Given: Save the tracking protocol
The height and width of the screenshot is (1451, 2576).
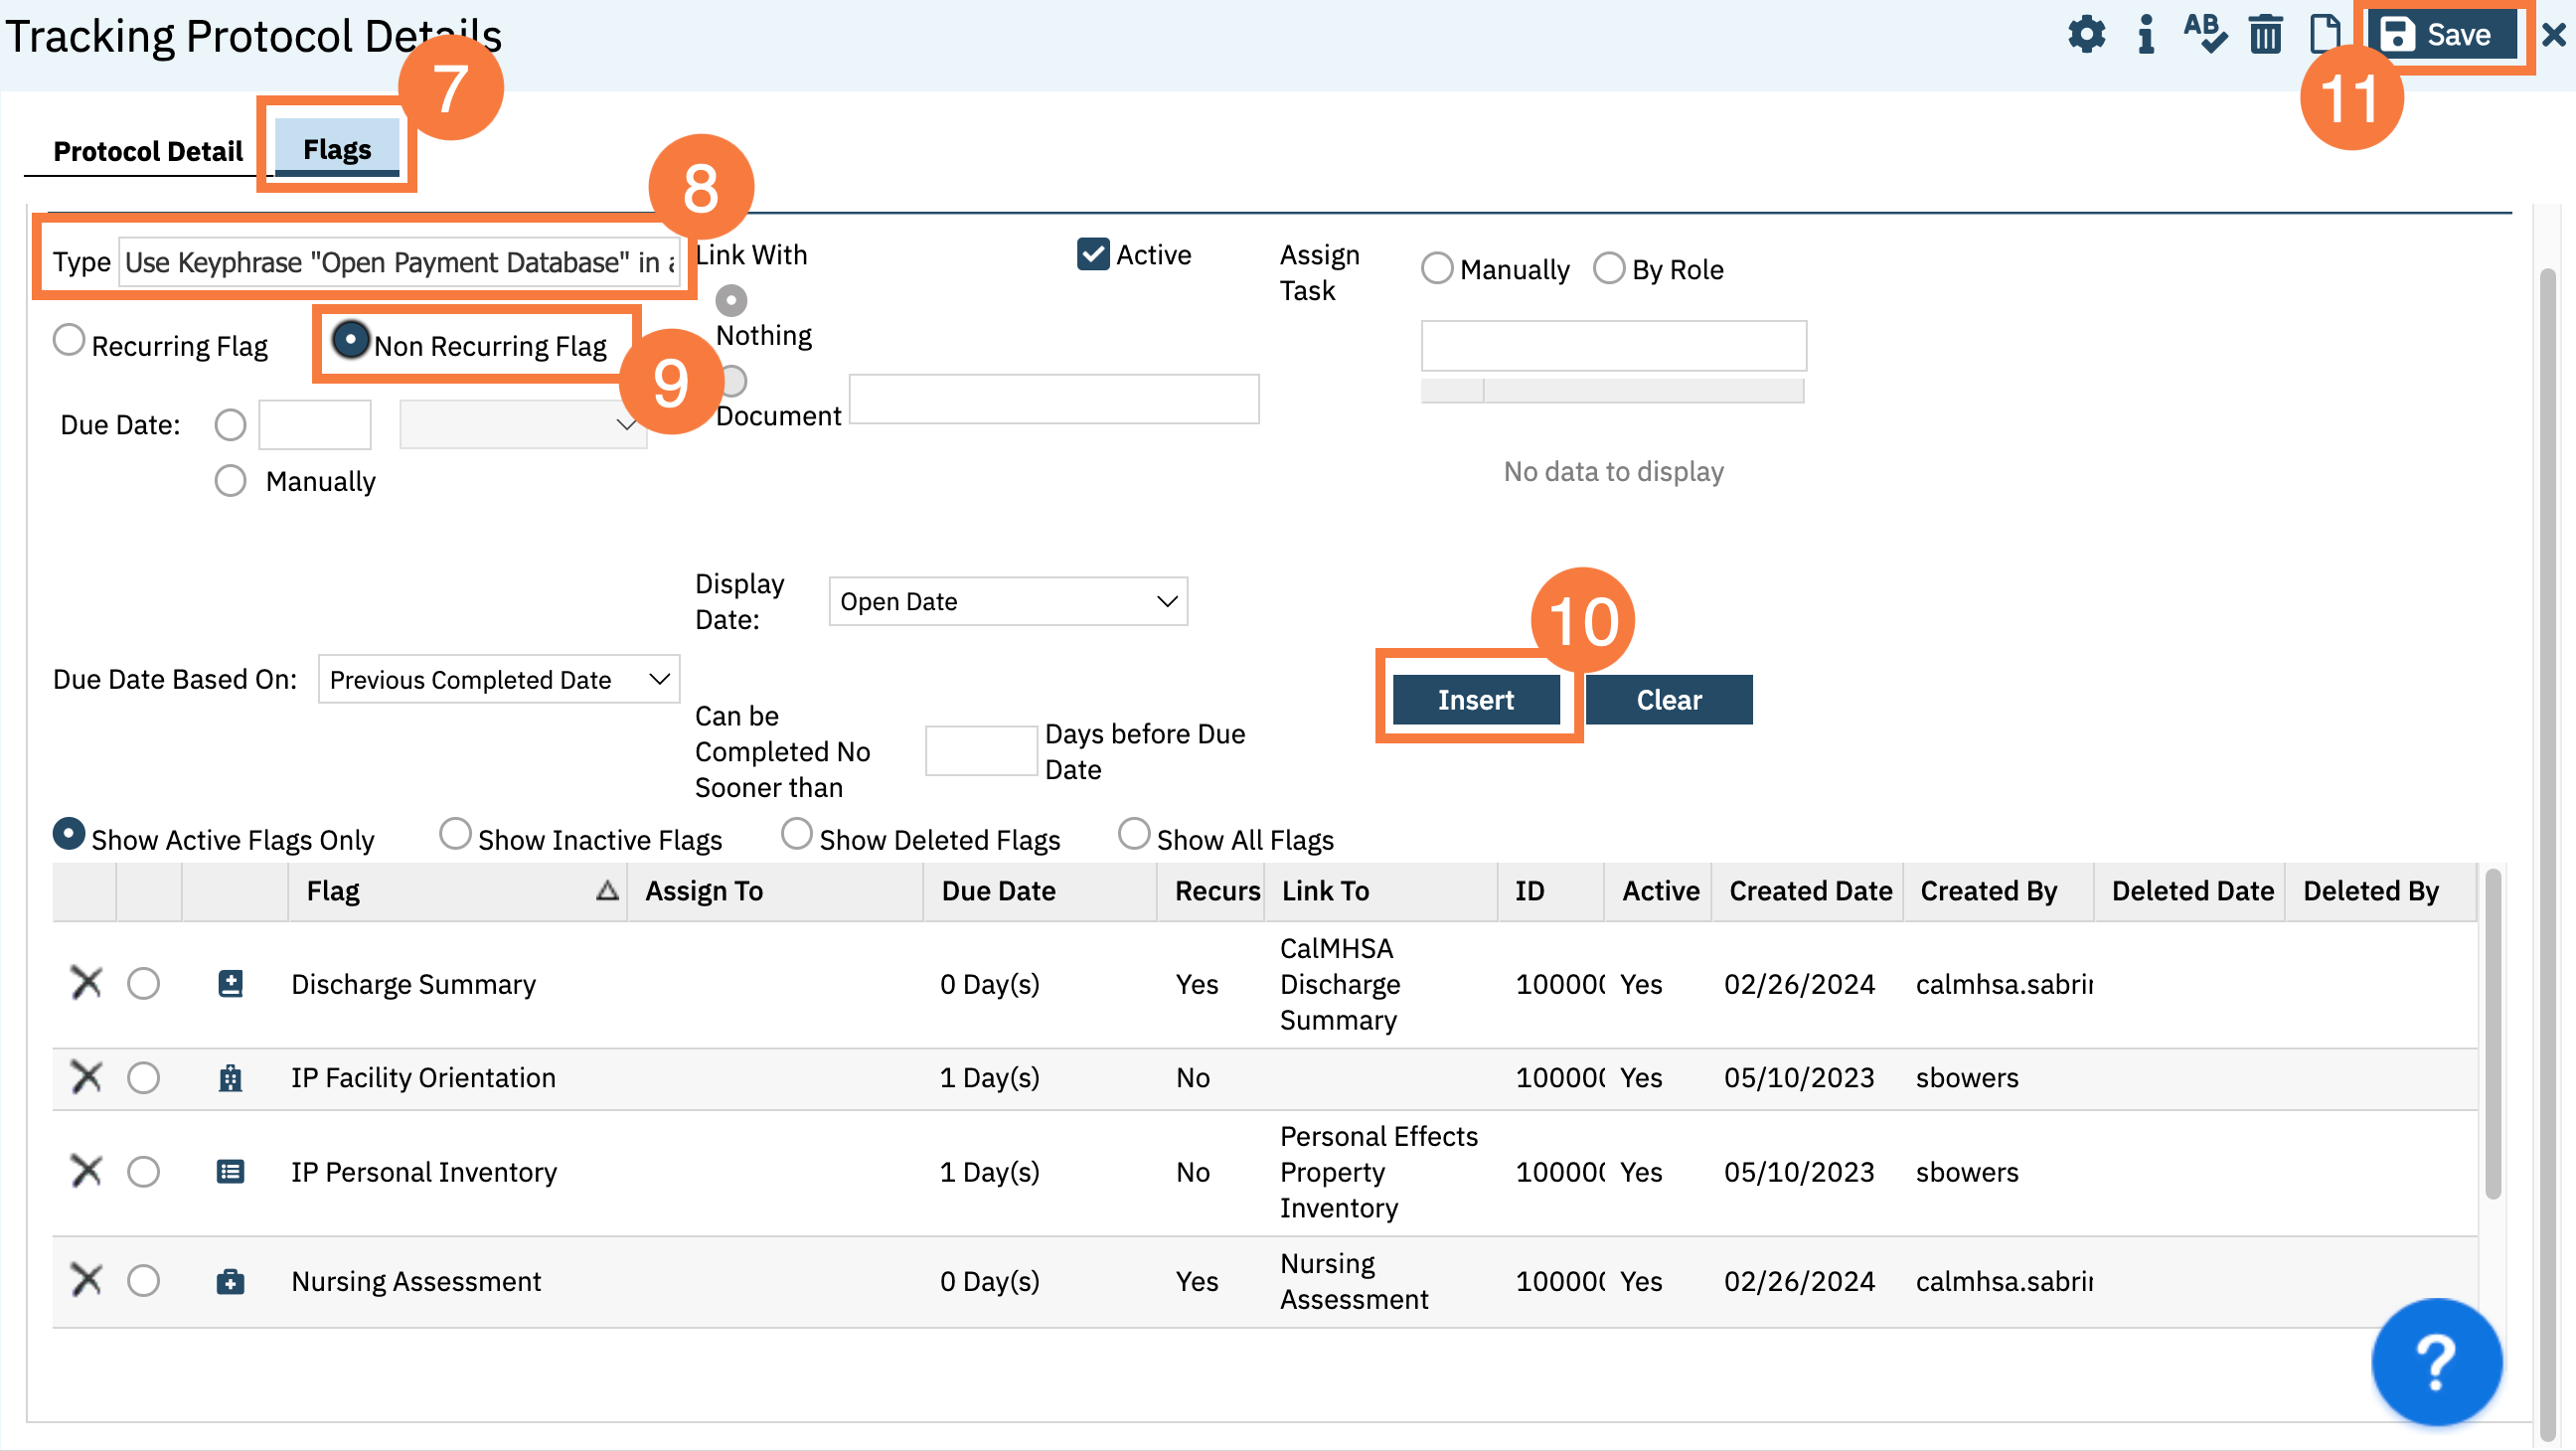Looking at the screenshot, I should click(x=2441, y=35).
